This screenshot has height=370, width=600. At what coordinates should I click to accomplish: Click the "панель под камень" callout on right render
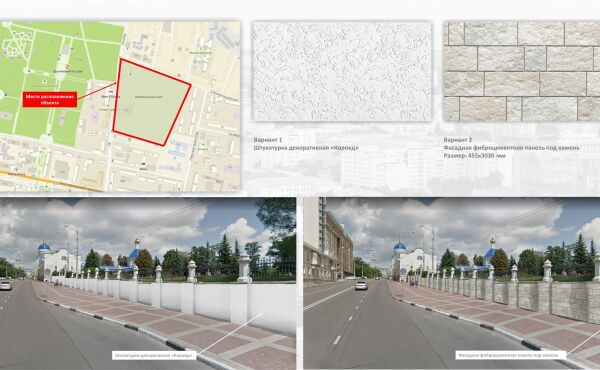click(510, 355)
